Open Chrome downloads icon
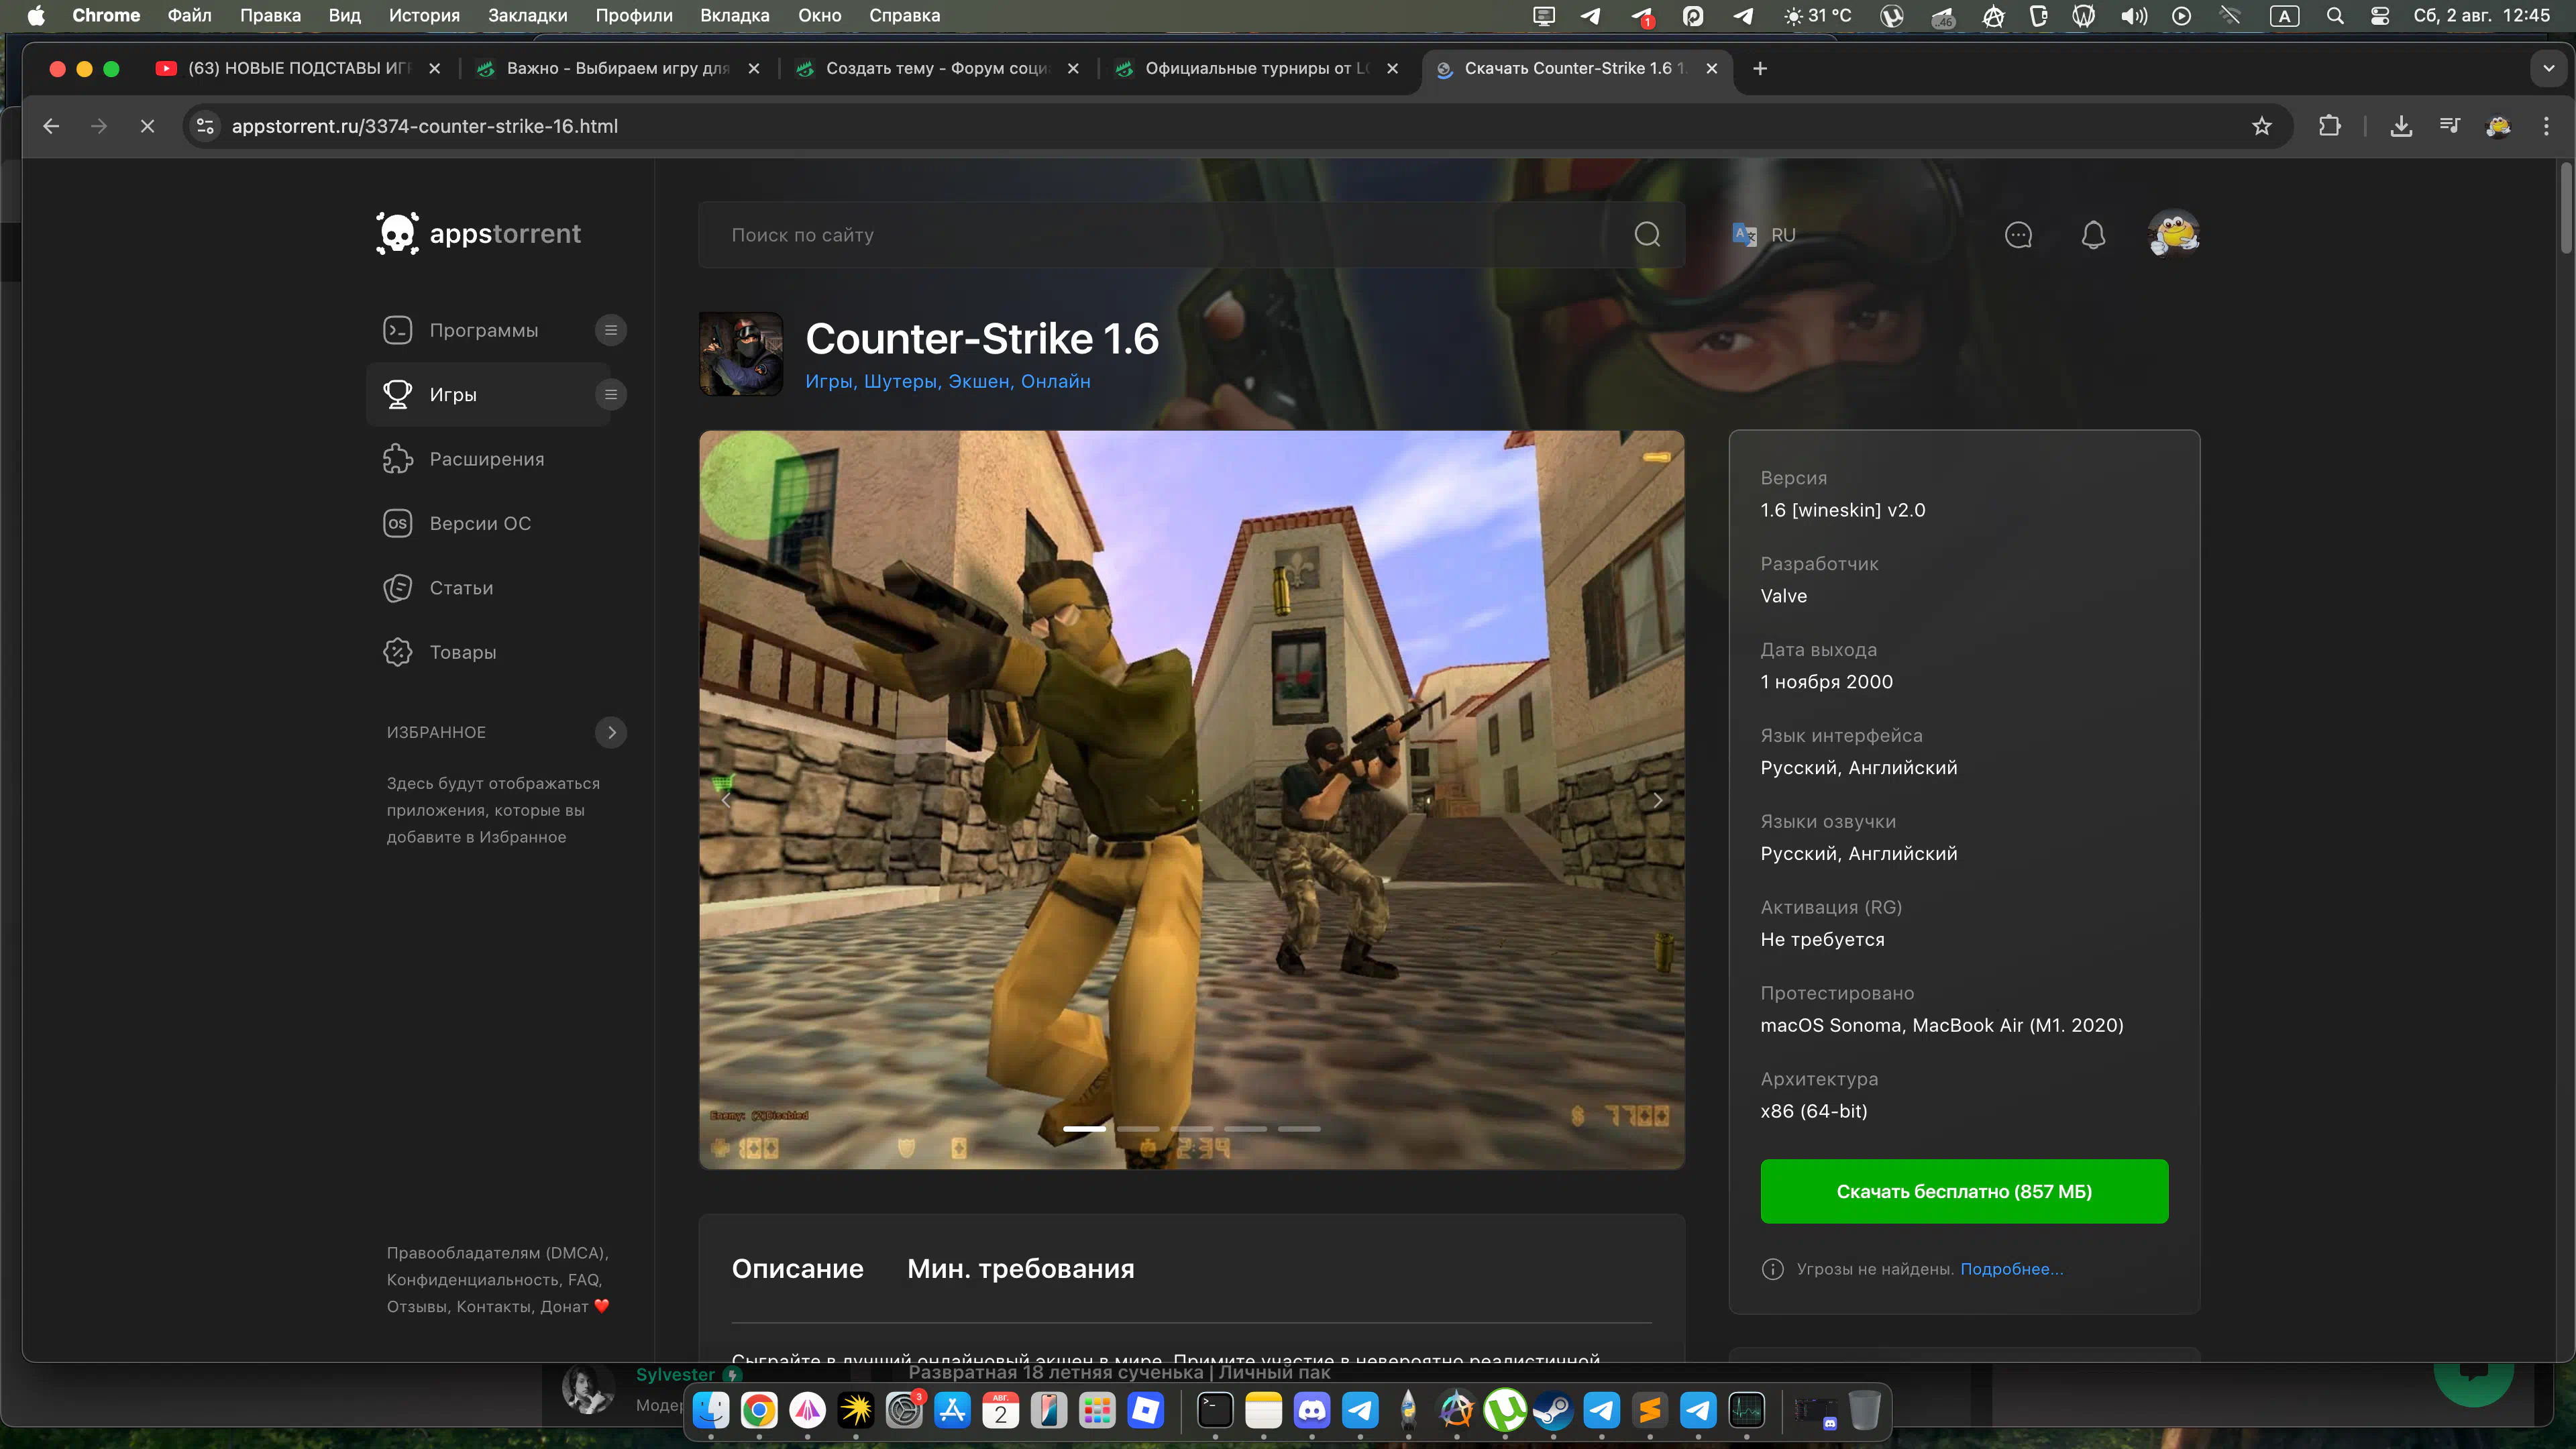The image size is (2576, 1449). coord(2401,126)
